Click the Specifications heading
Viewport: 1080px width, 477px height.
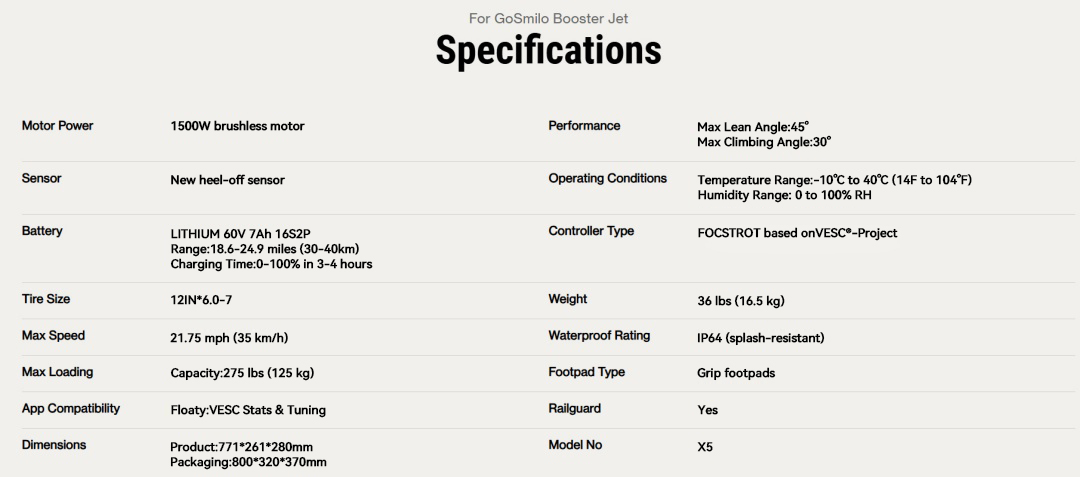coord(548,51)
